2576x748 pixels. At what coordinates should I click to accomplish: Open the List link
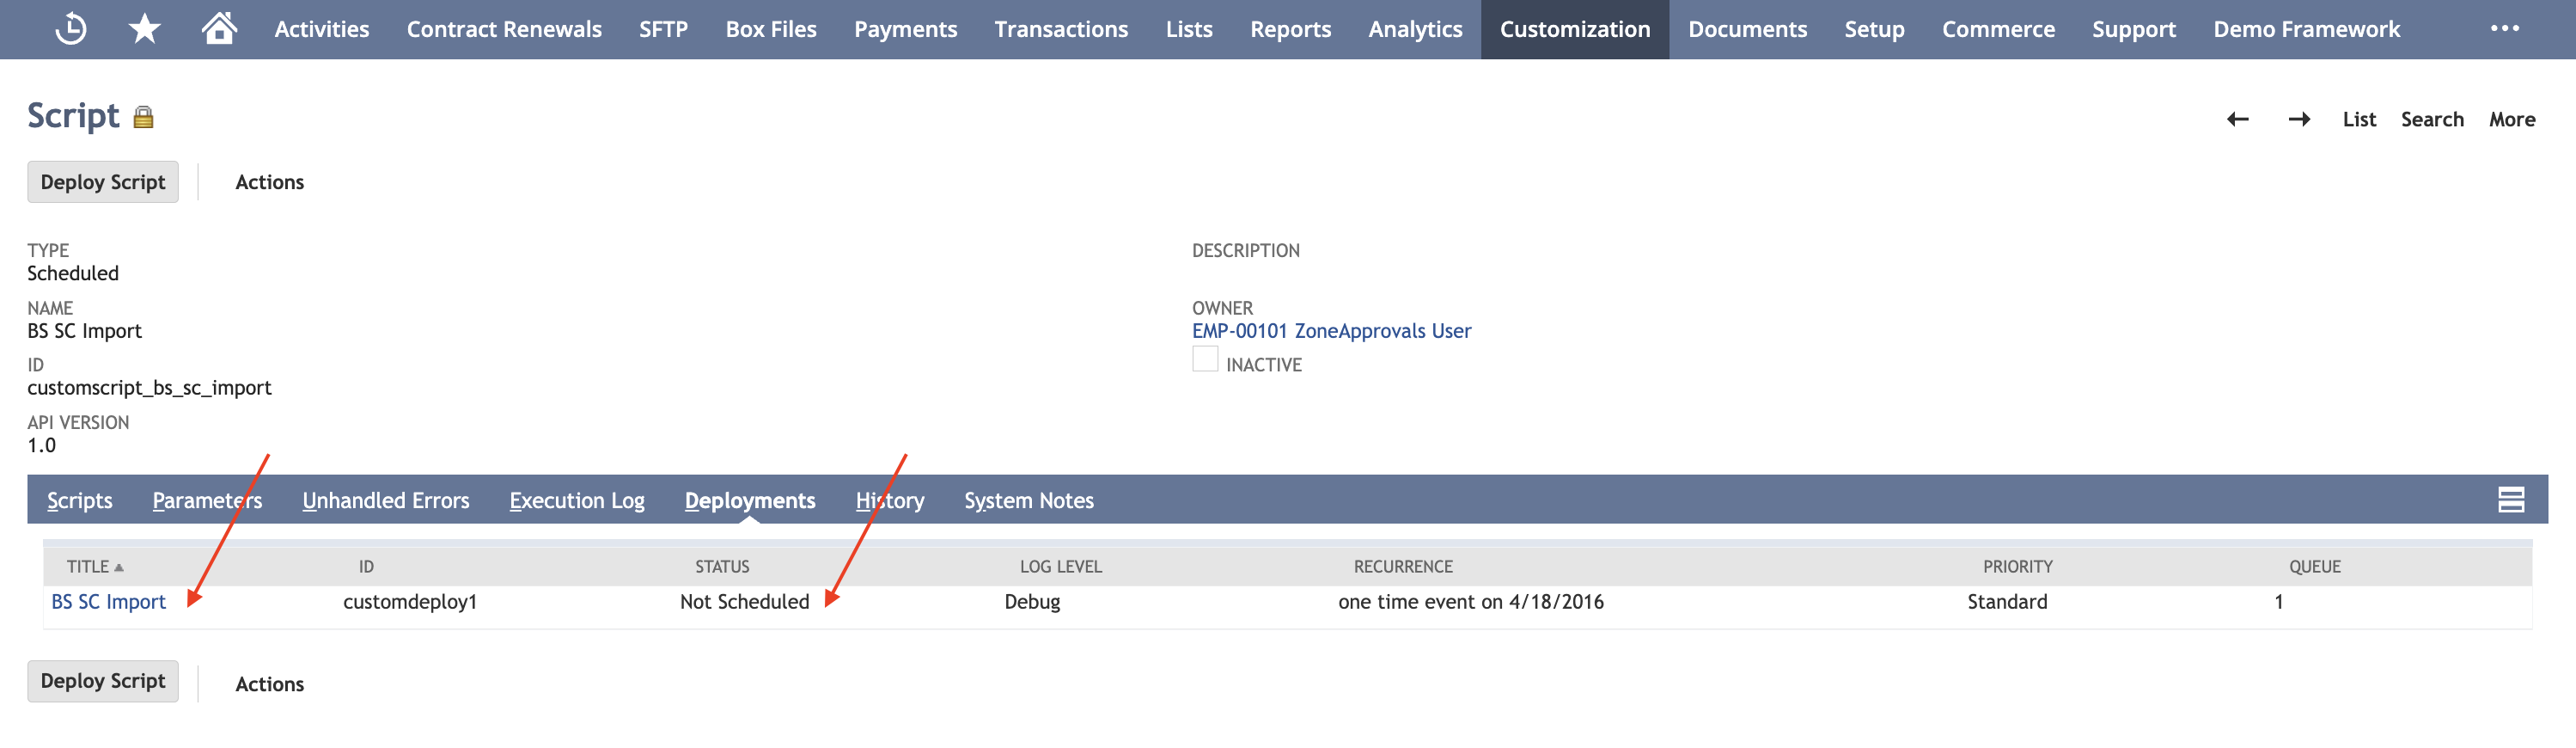(2359, 119)
